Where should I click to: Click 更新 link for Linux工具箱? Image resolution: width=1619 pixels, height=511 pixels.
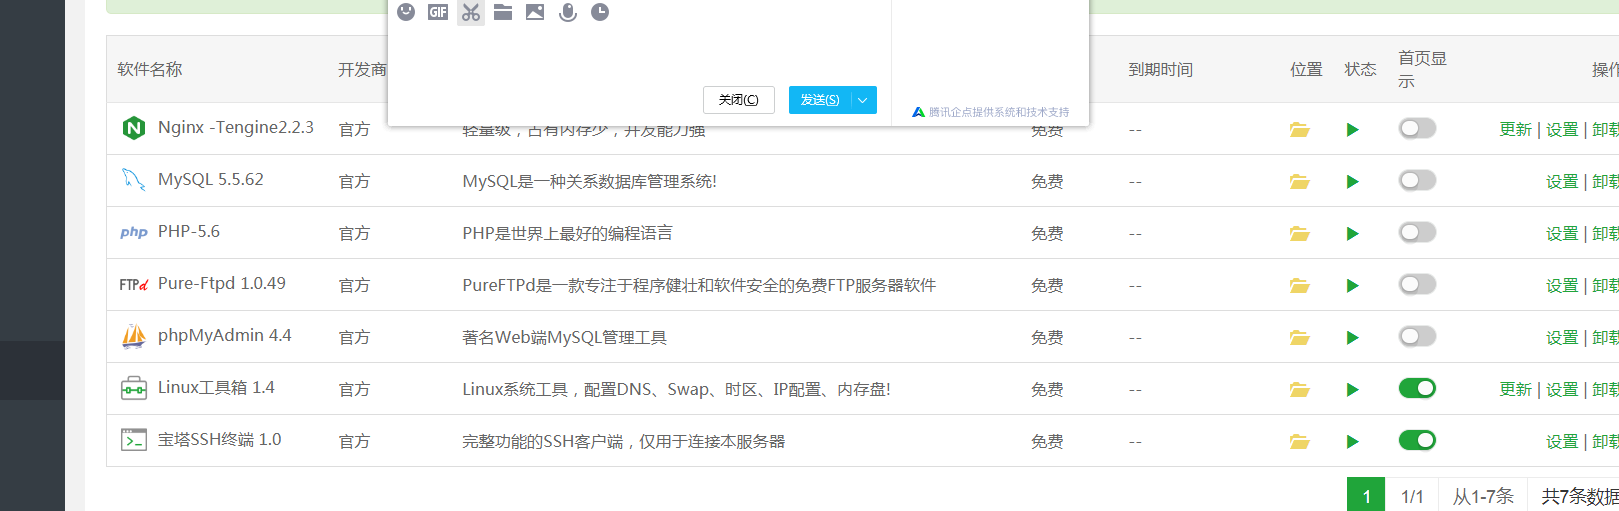coord(1515,389)
